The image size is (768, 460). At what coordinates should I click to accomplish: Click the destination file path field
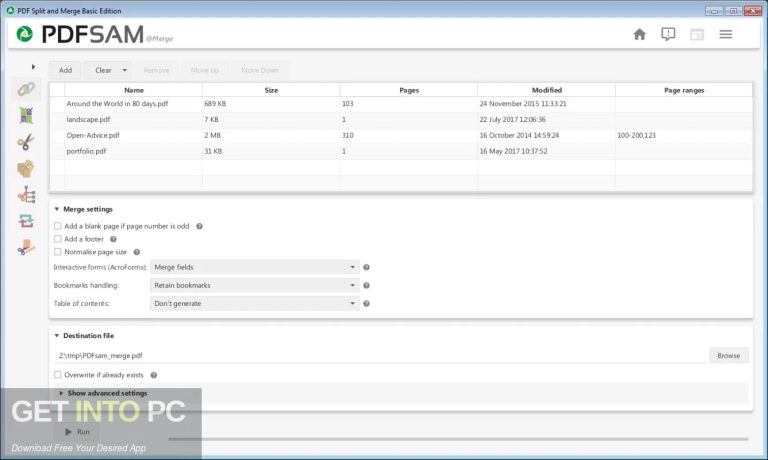(x=380, y=356)
